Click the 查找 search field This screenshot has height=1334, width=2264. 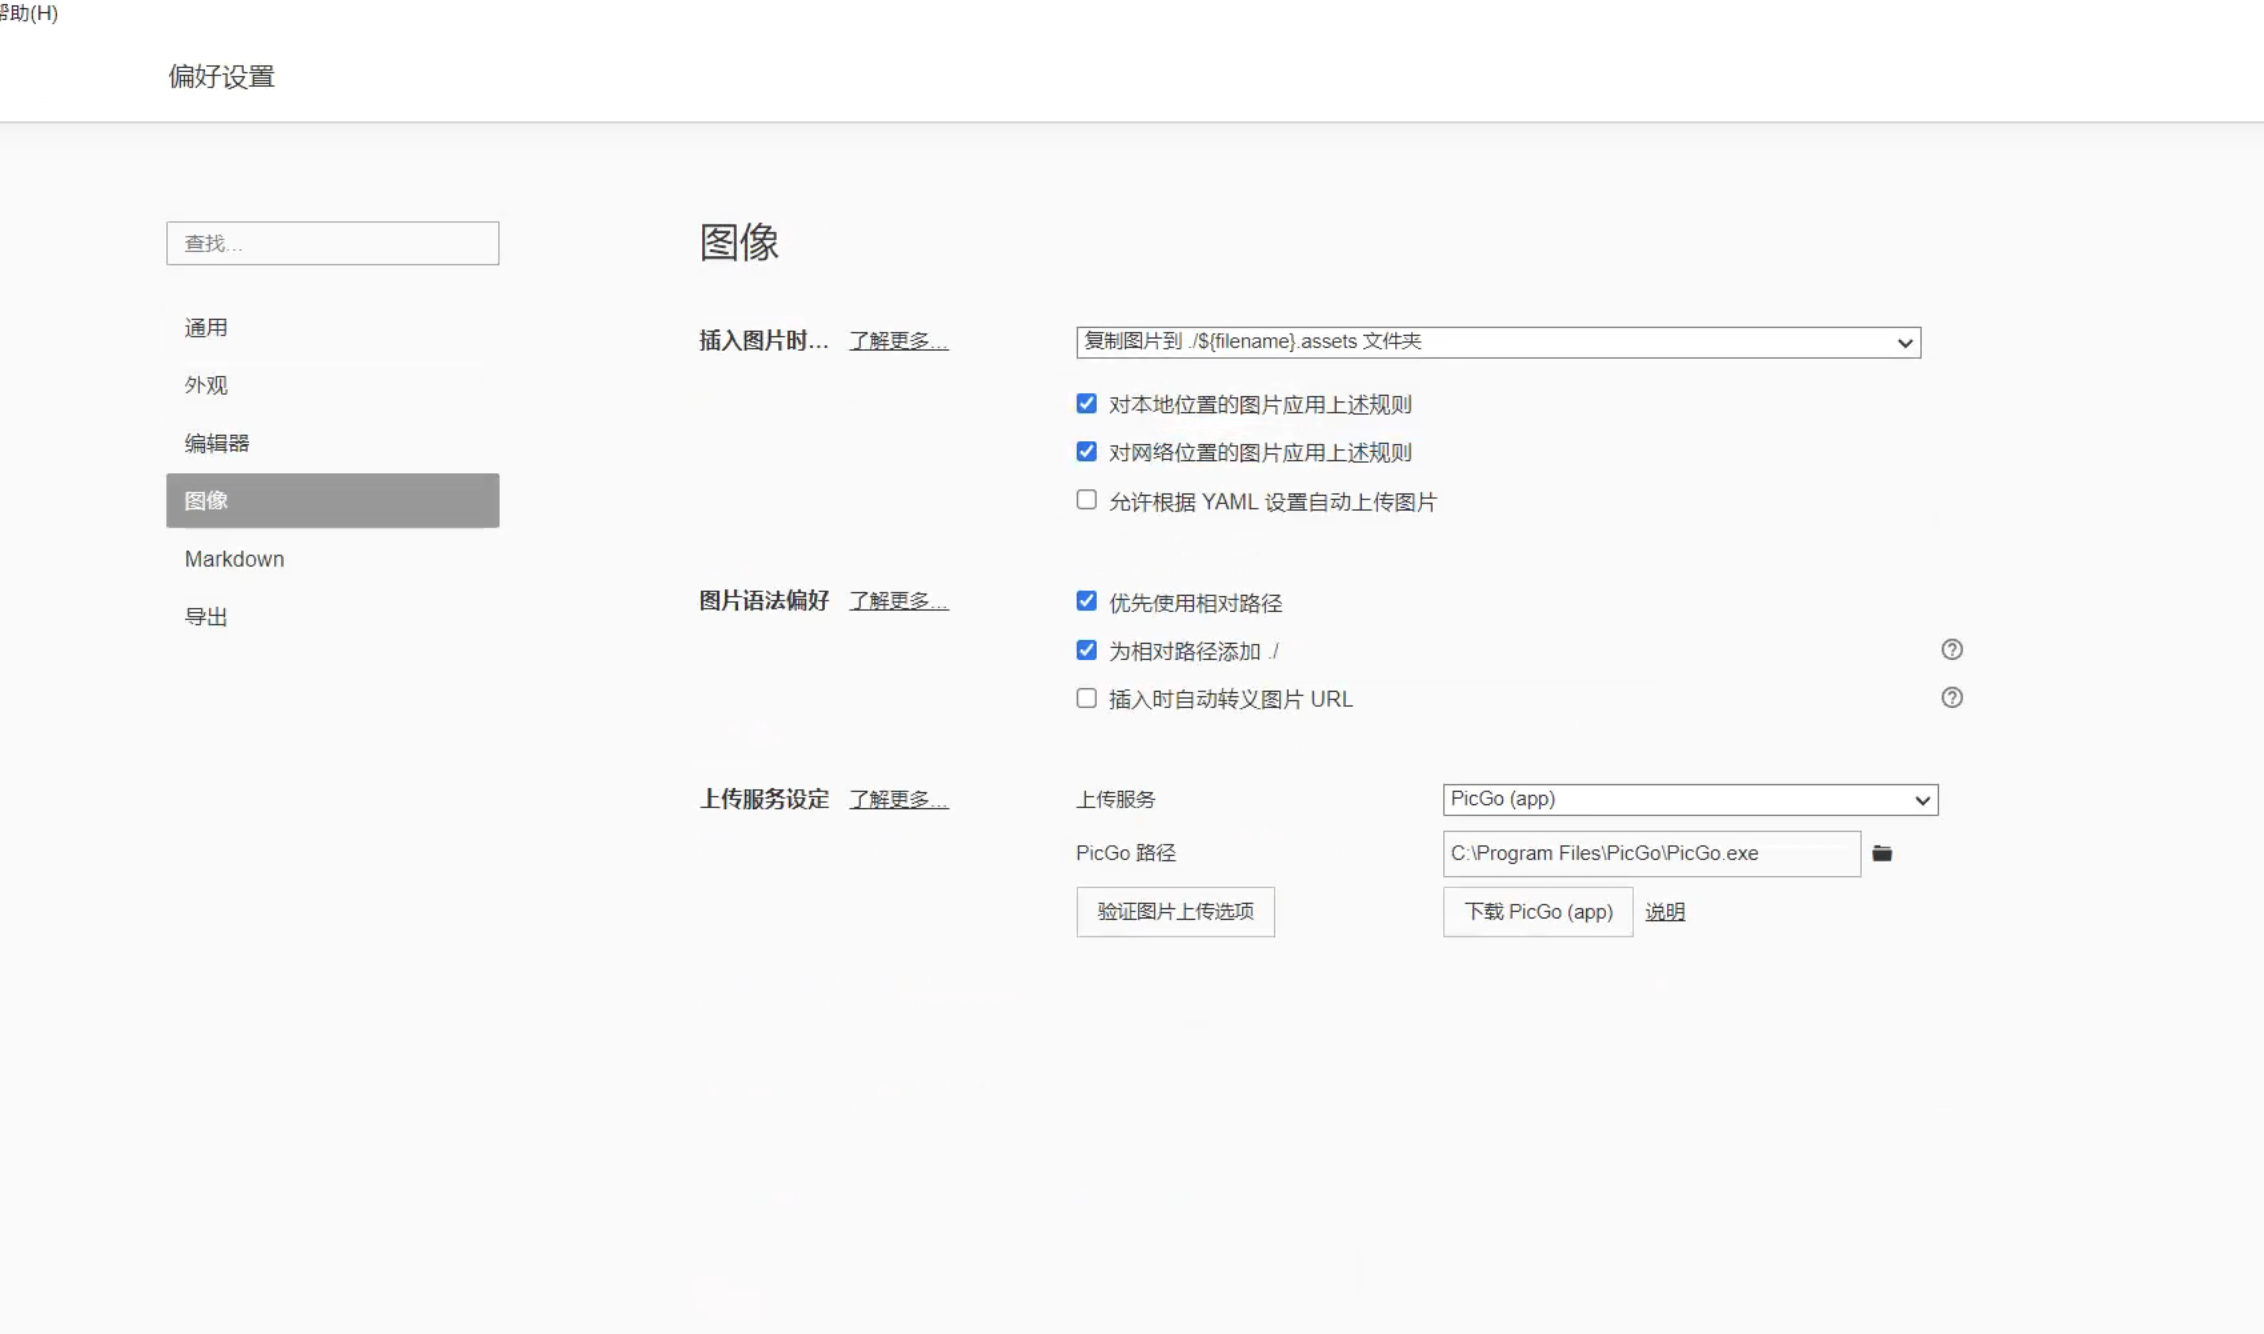pos(332,243)
